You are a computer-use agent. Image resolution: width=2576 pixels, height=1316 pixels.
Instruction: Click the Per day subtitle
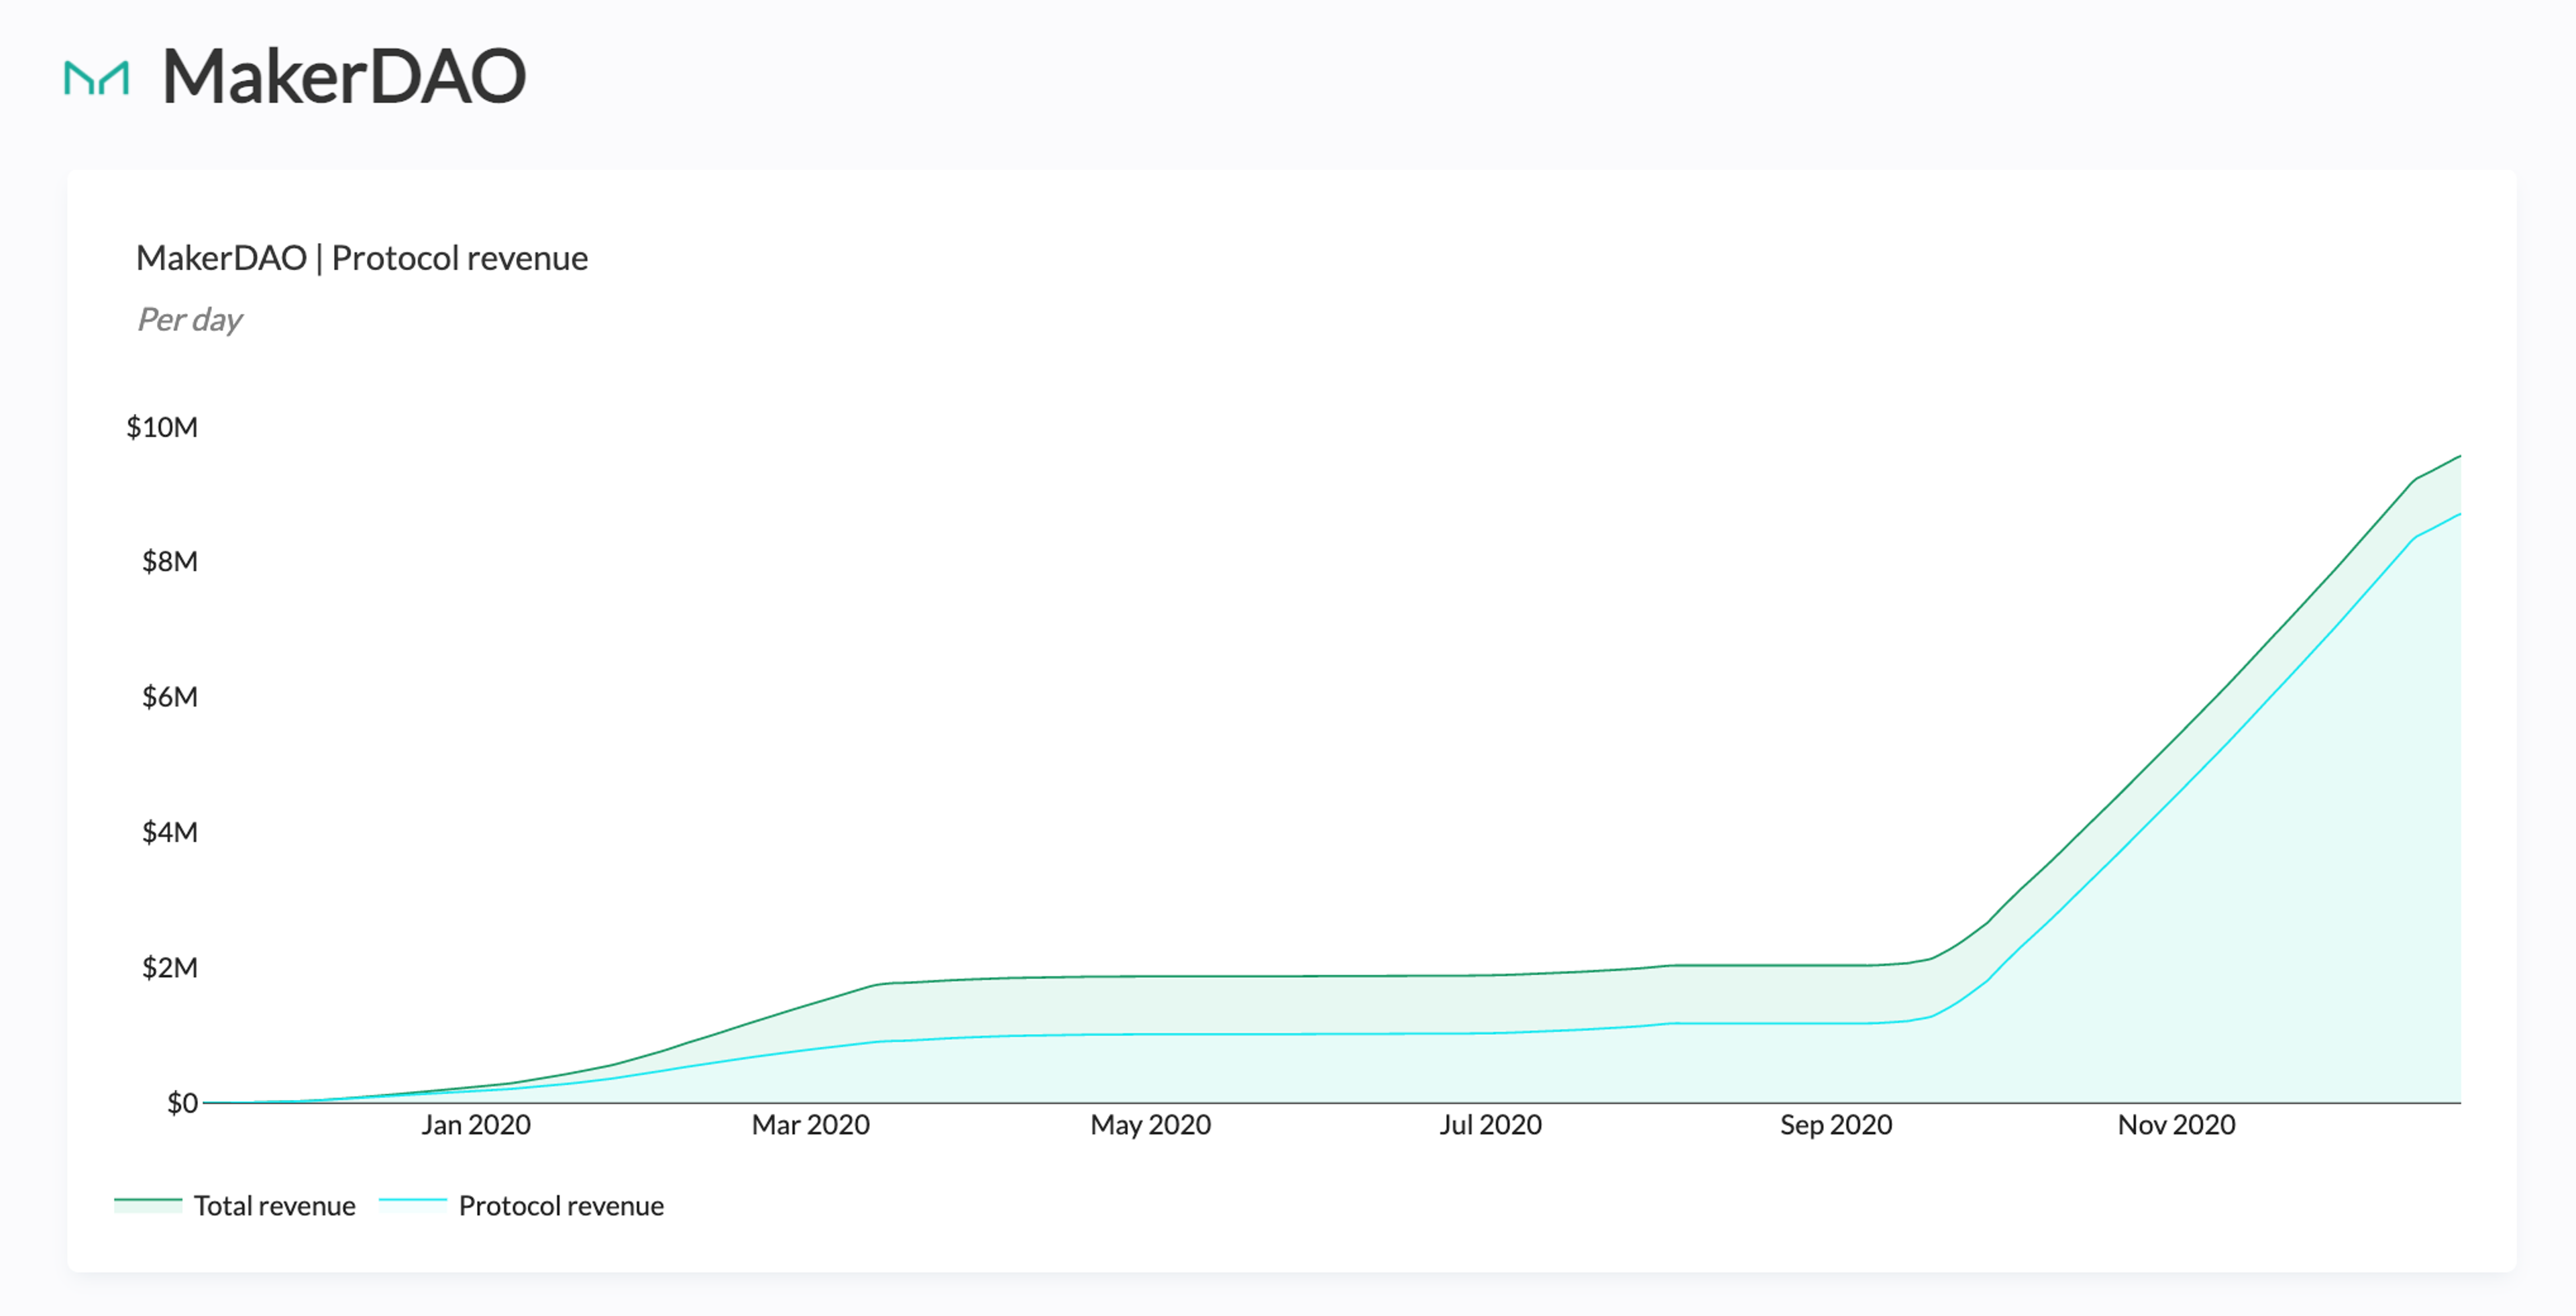tap(189, 320)
